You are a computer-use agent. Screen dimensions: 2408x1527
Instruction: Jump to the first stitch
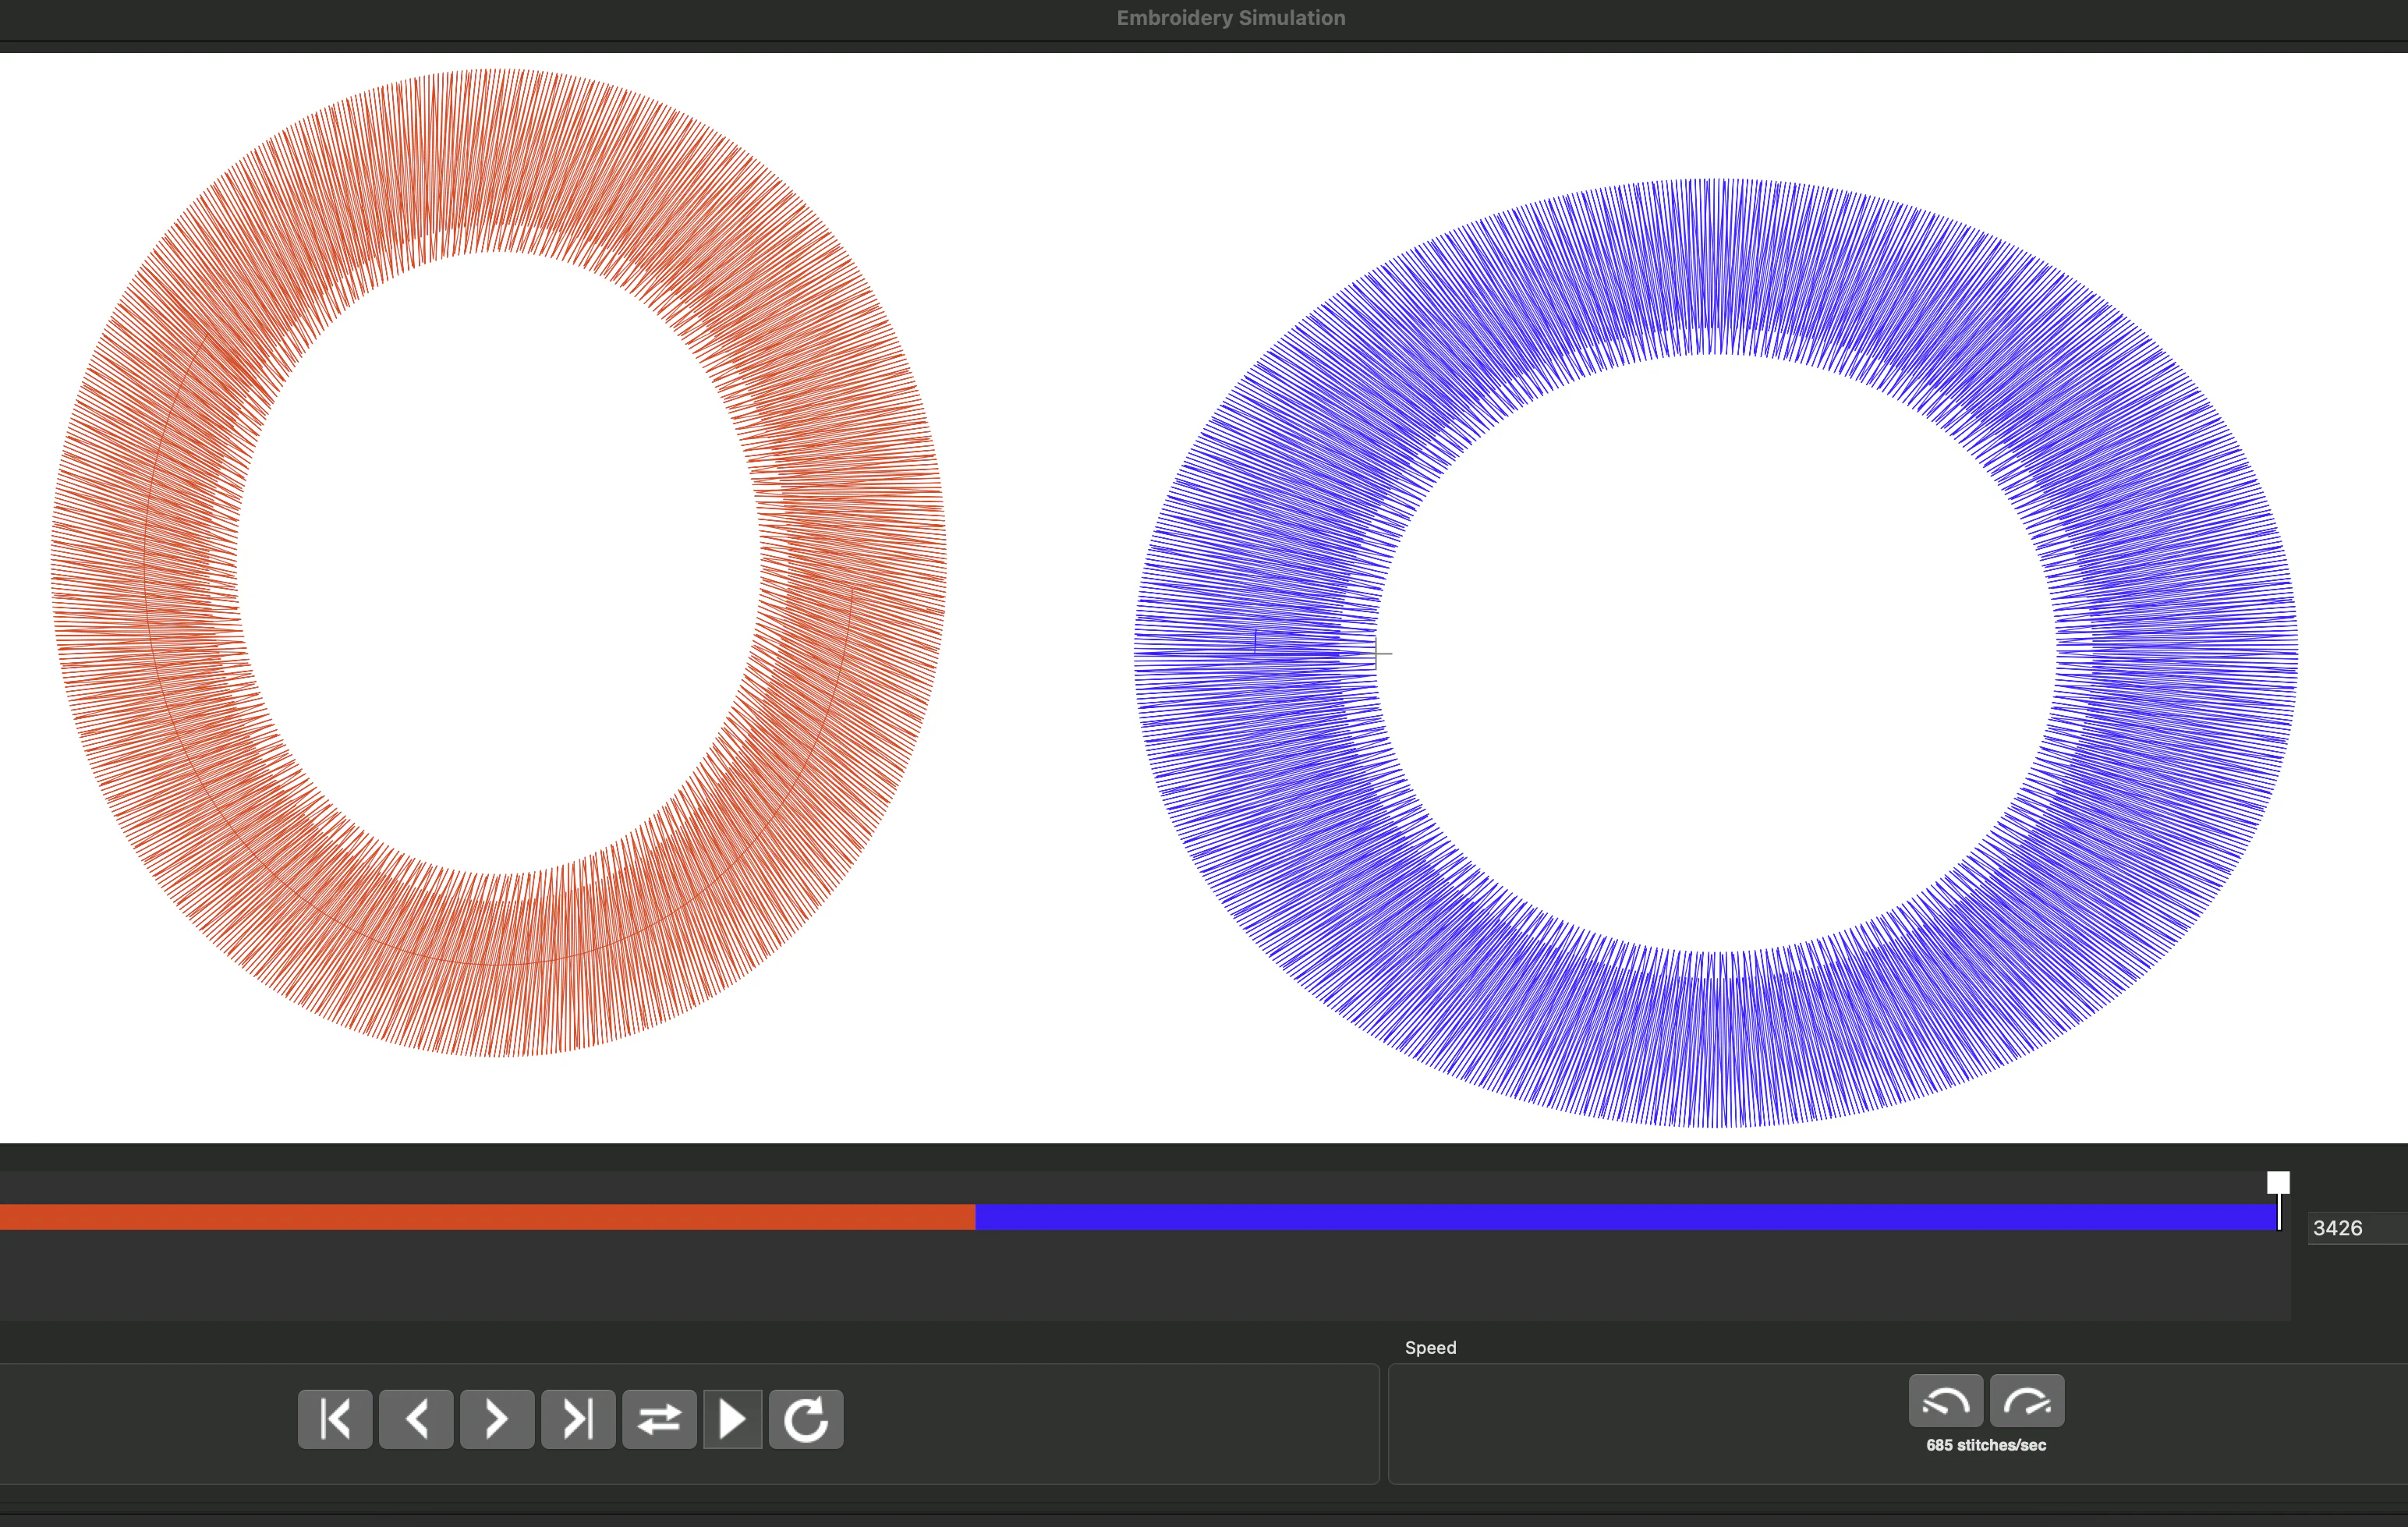[335, 1418]
